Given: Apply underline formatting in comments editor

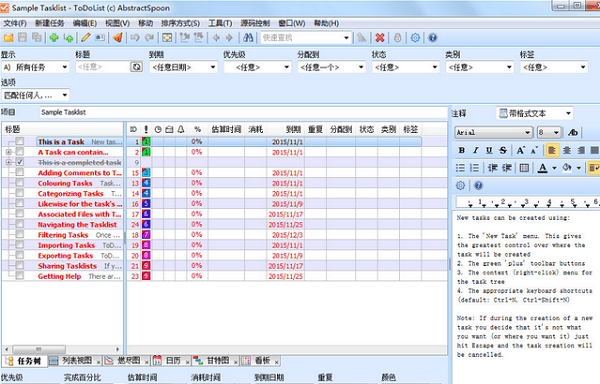Looking at the screenshot, I should (489, 150).
